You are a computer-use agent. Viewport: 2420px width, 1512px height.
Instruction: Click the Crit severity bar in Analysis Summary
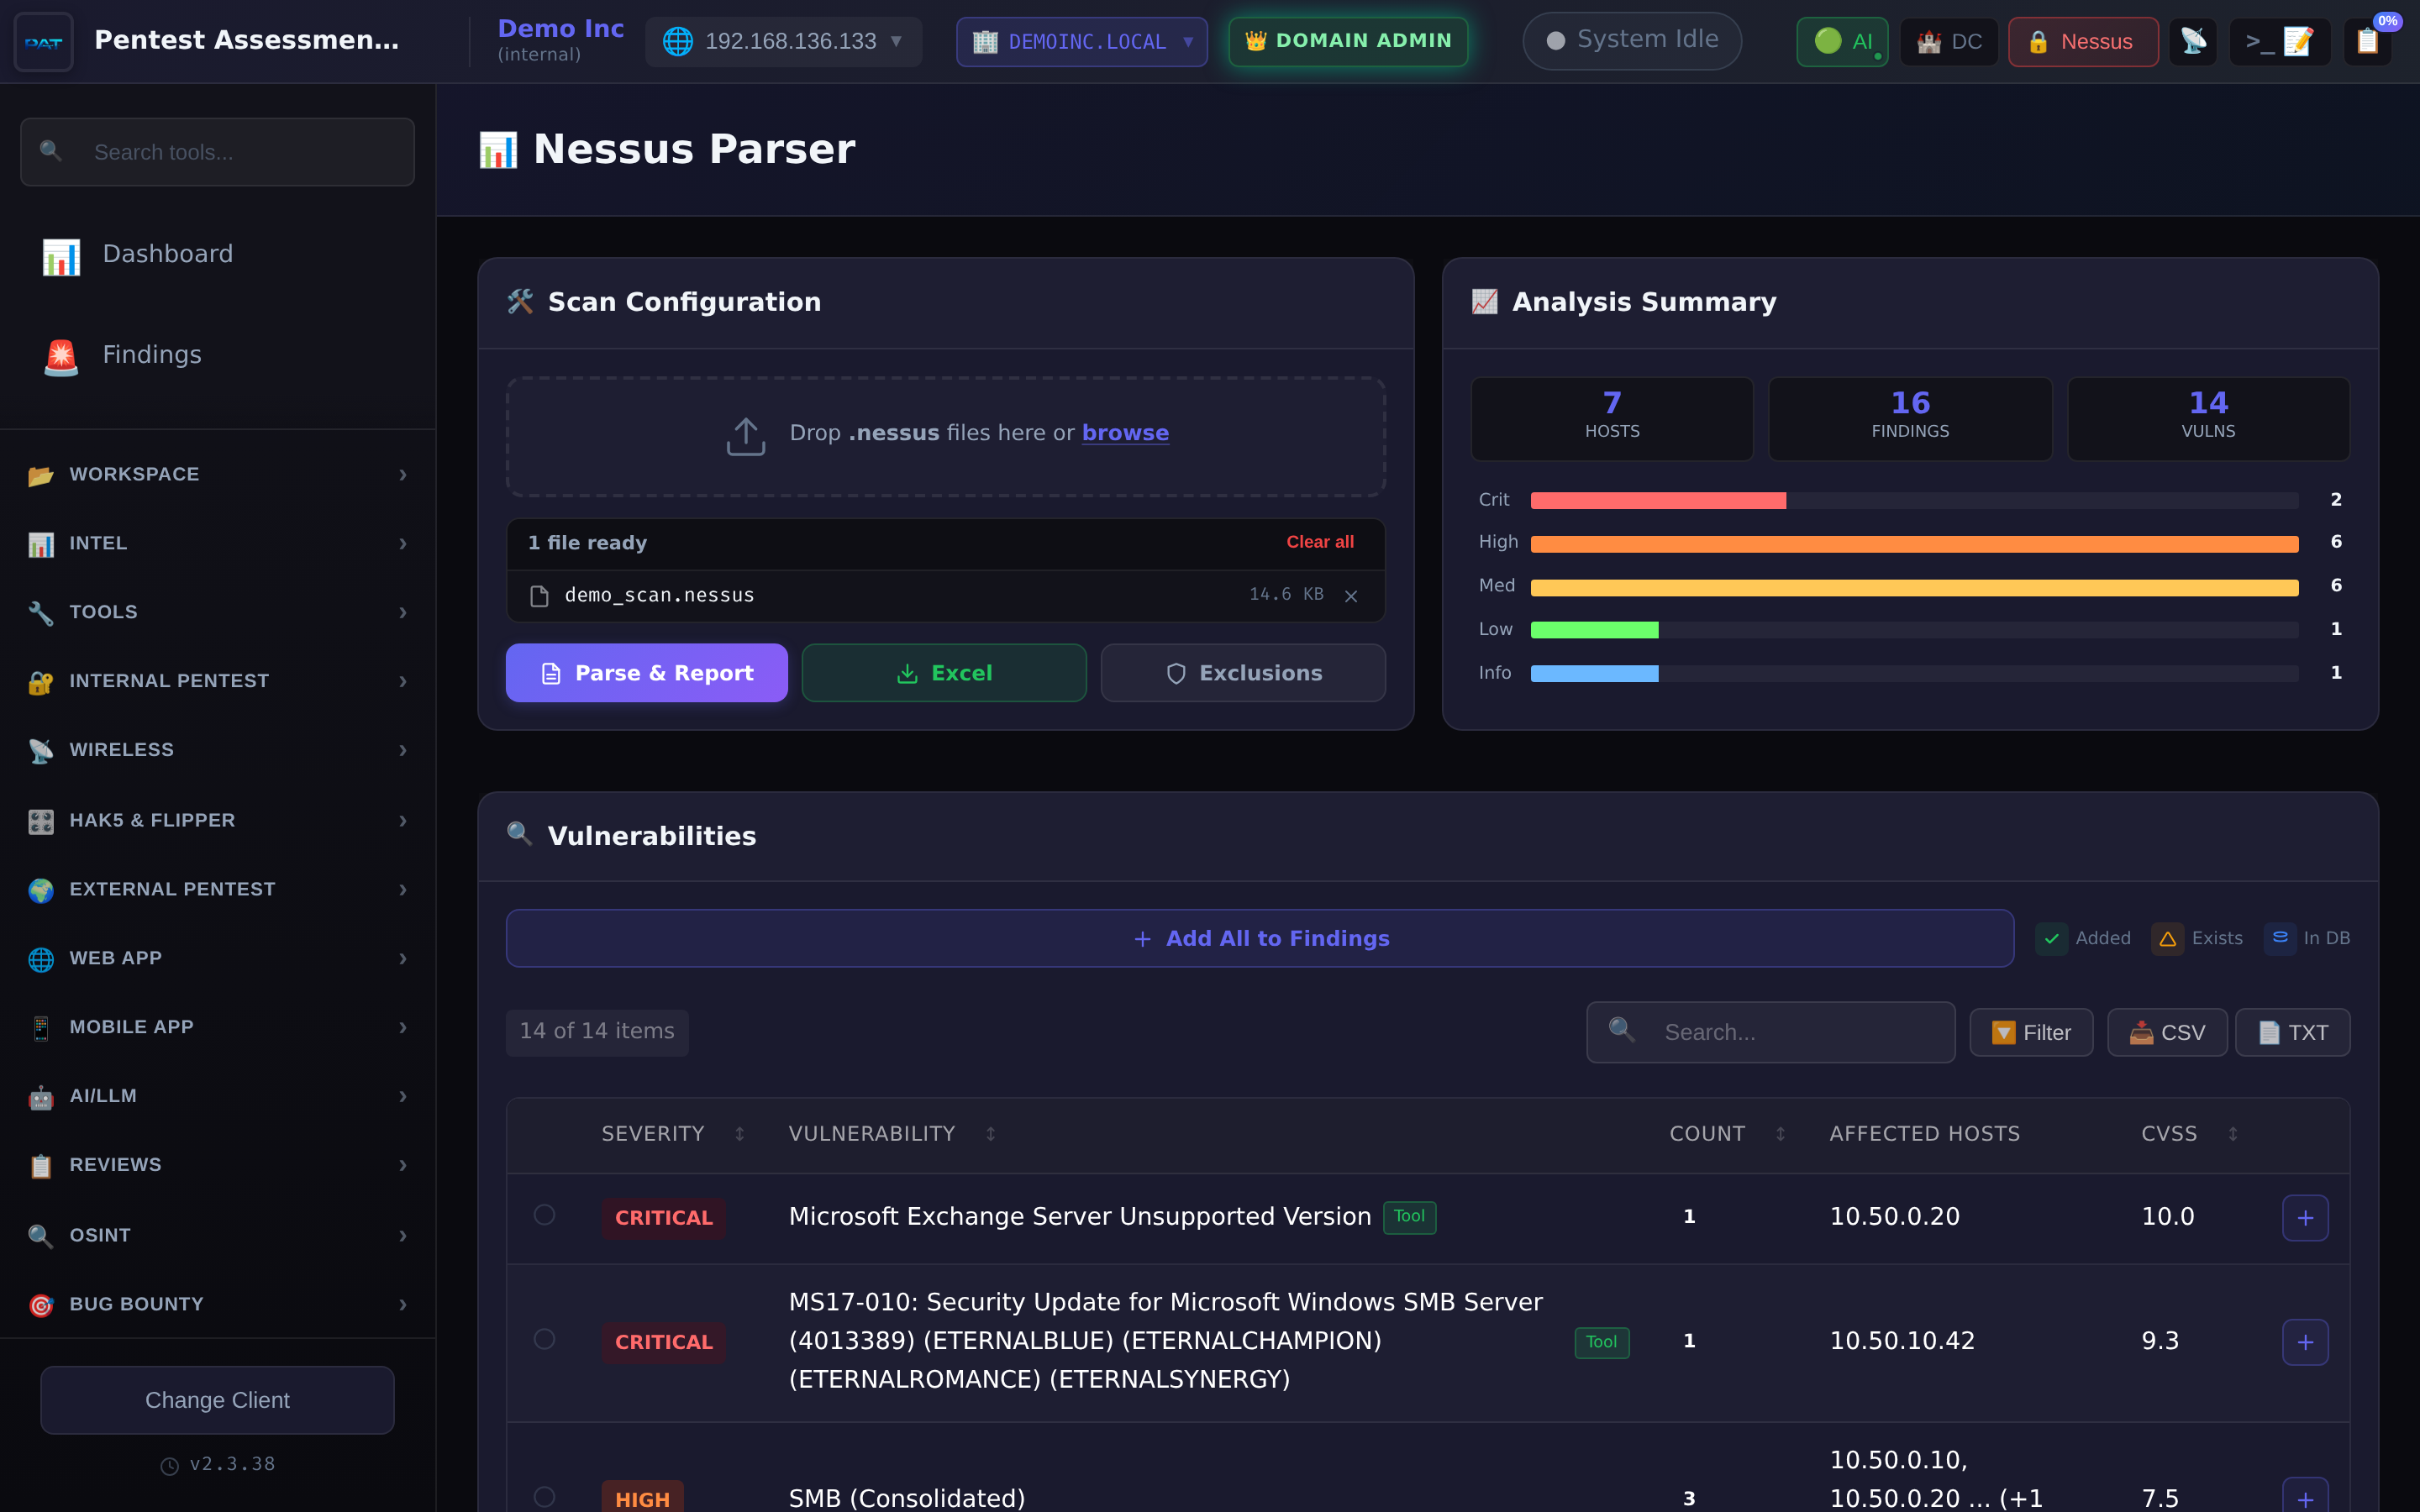click(1657, 500)
